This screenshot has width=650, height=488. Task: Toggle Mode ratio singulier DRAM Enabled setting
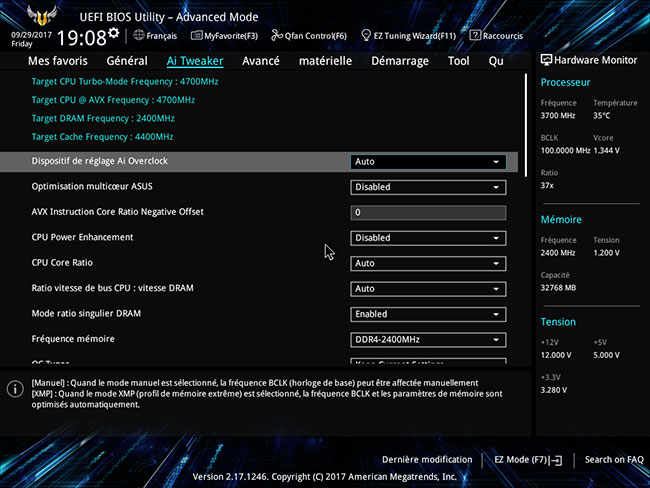(428, 314)
